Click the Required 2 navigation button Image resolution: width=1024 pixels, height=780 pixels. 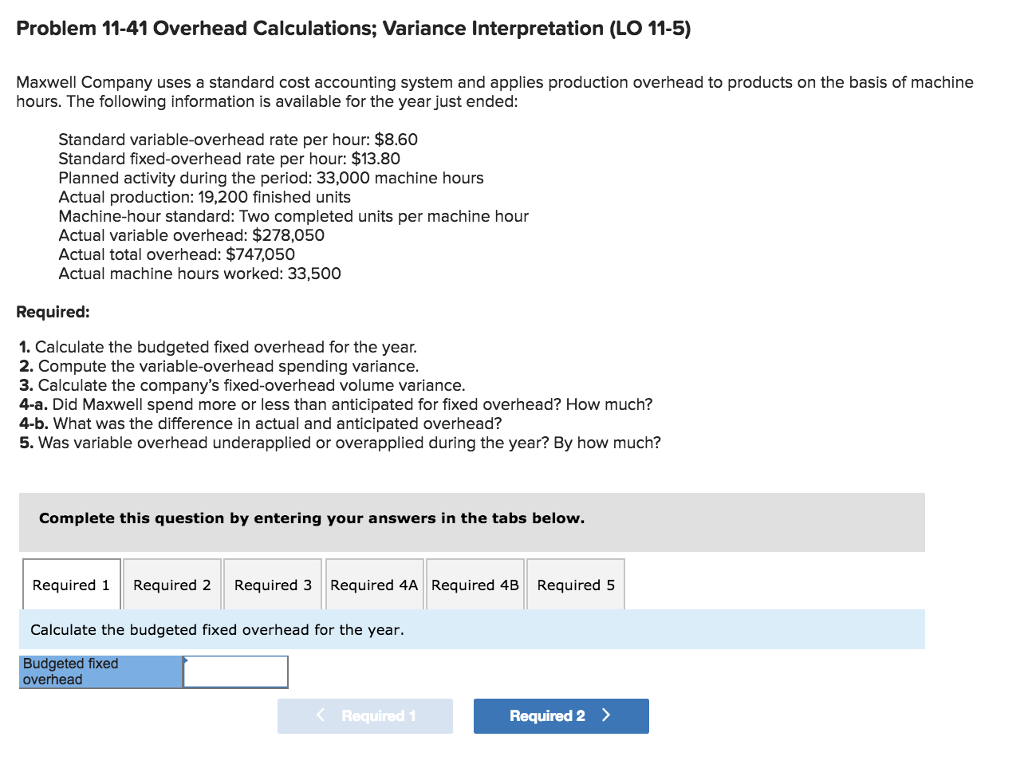coord(561,716)
